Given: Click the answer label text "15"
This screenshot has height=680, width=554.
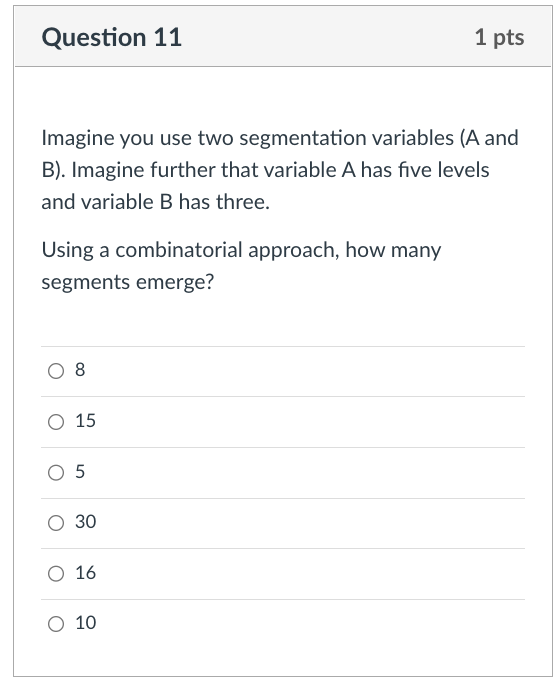Looking at the screenshot, I should pyautogui.click(x=85, y=421).
